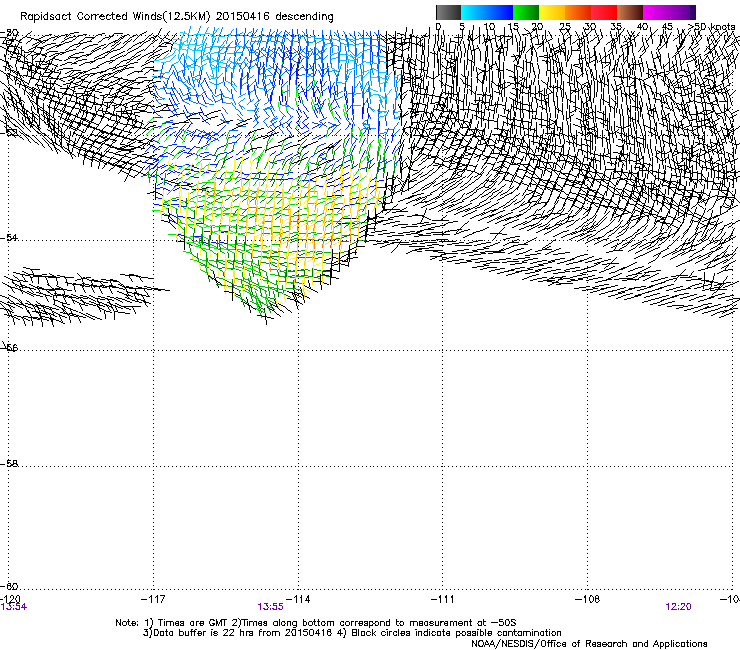Screen dimensions: 740x650
Task: Click the '-54' latitude axis label
Action: pos(9,237)
